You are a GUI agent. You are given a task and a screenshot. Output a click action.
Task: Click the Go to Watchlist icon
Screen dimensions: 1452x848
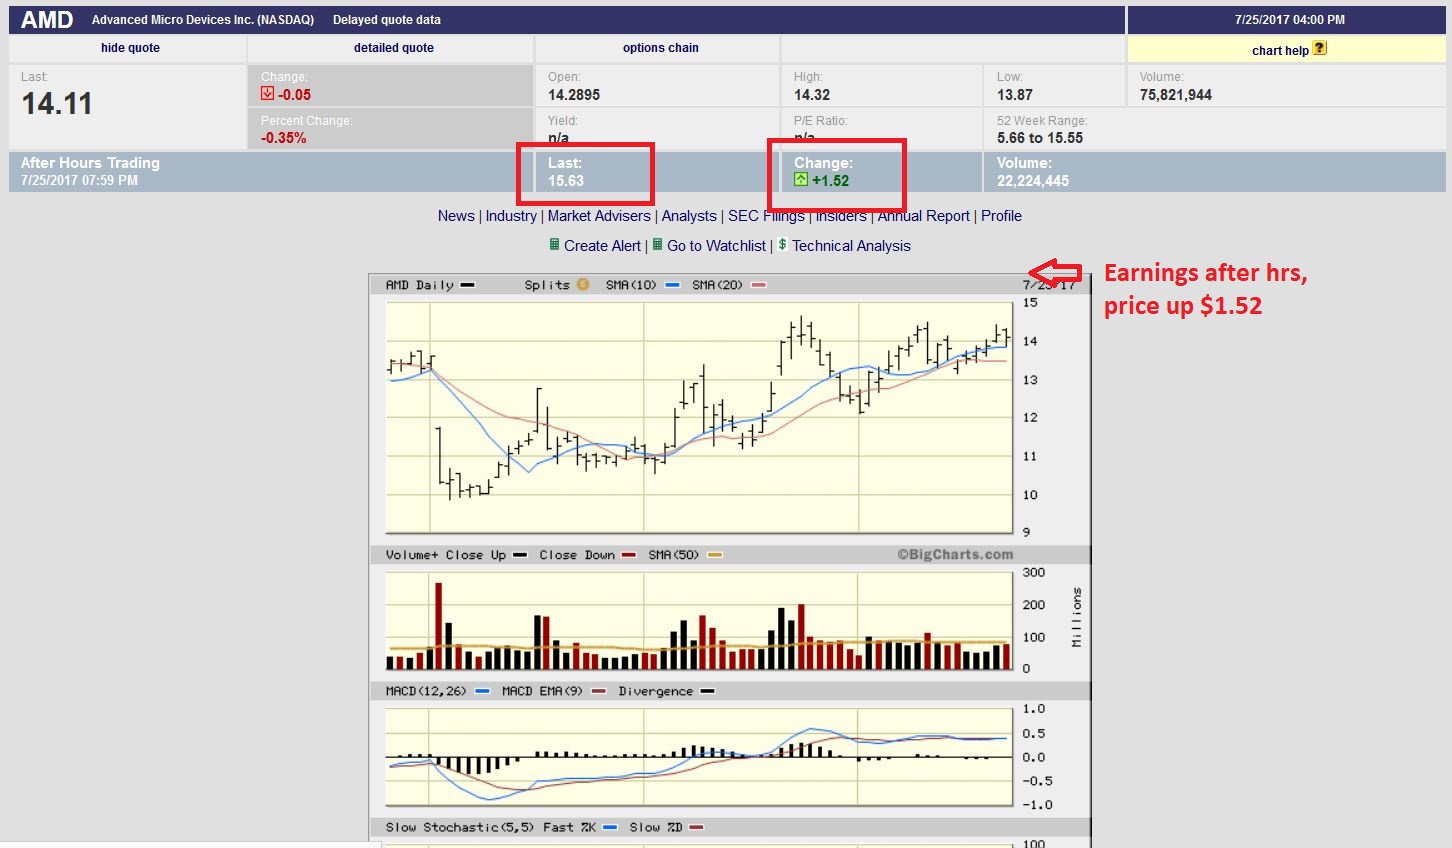(657, 245)
